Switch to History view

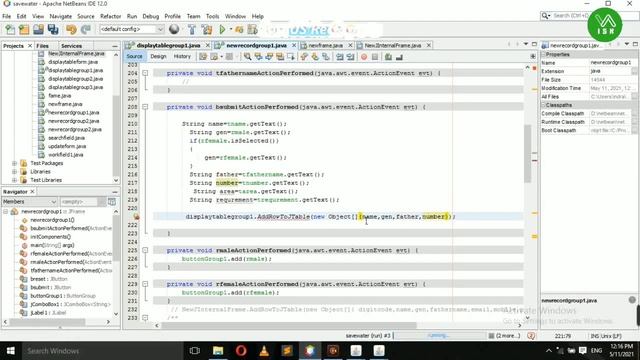pos(182,56)
